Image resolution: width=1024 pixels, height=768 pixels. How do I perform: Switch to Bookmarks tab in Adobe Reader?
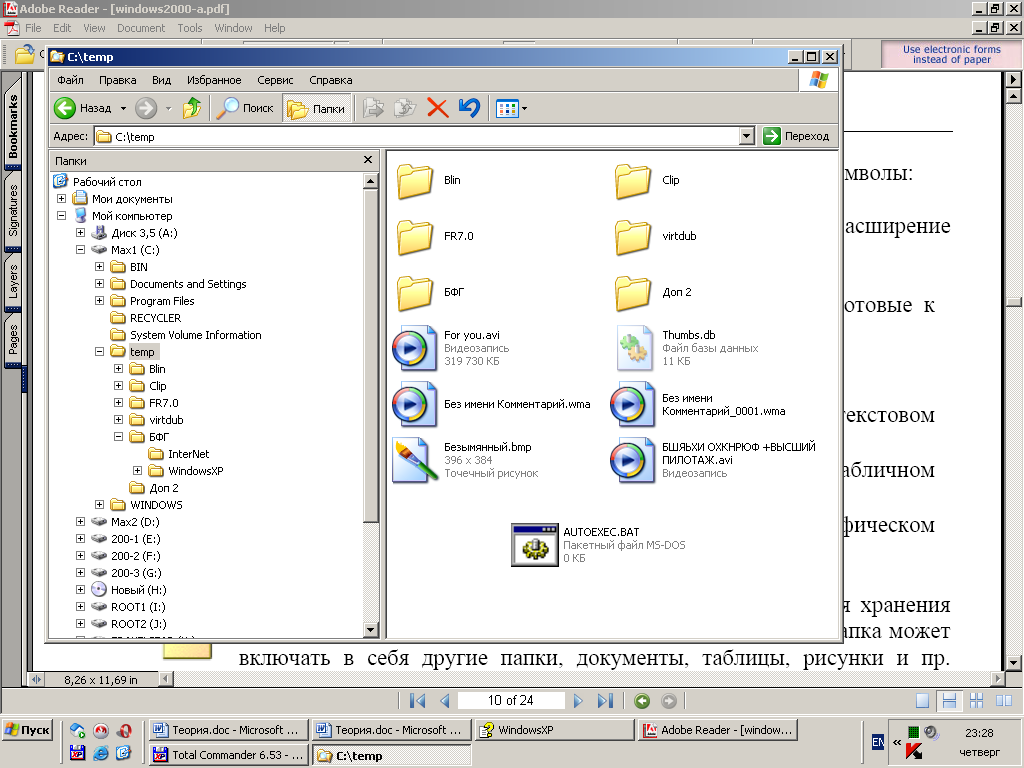coord(13,126)
